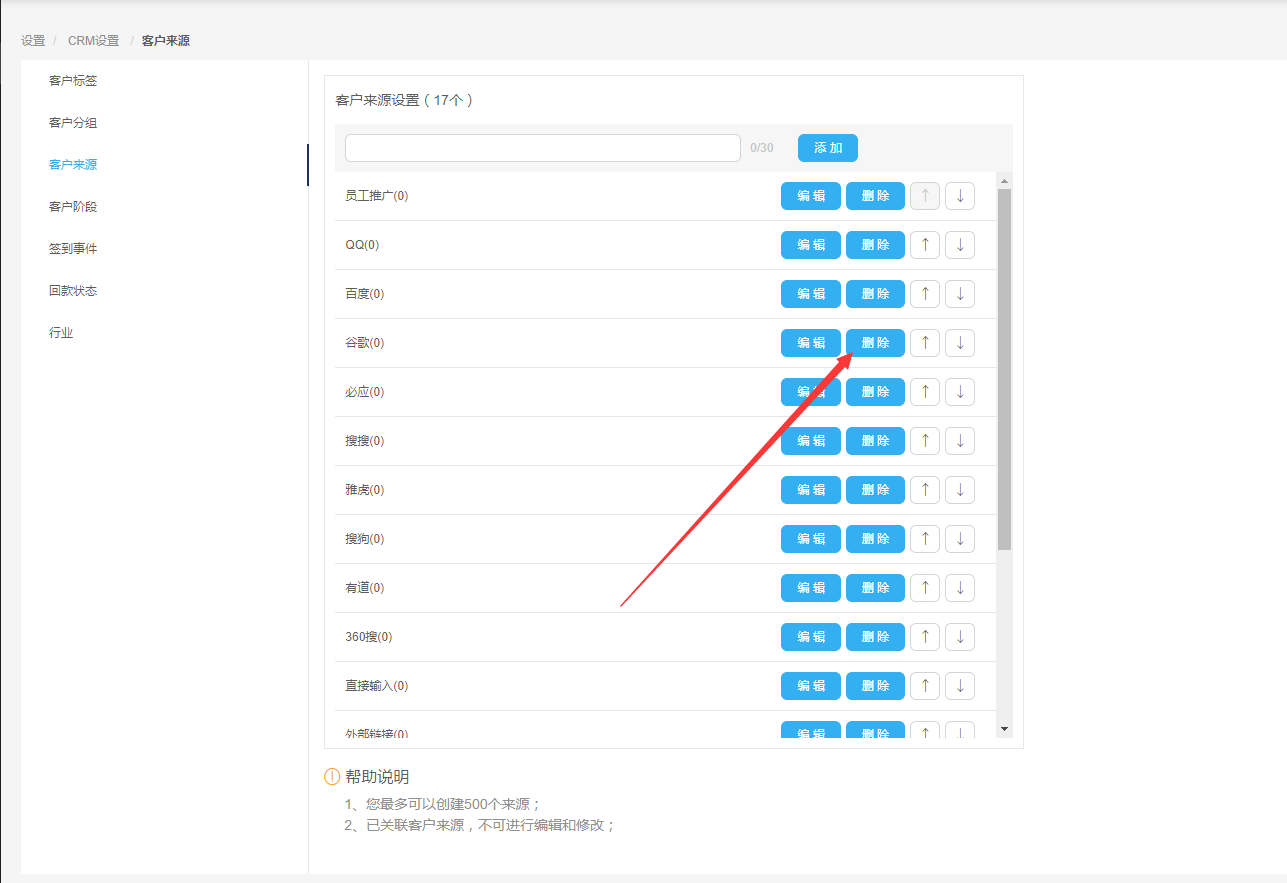Open the 客户标签 settings page
The height and width of the screenshot is (883, 1287).
[x=73, y=81]
